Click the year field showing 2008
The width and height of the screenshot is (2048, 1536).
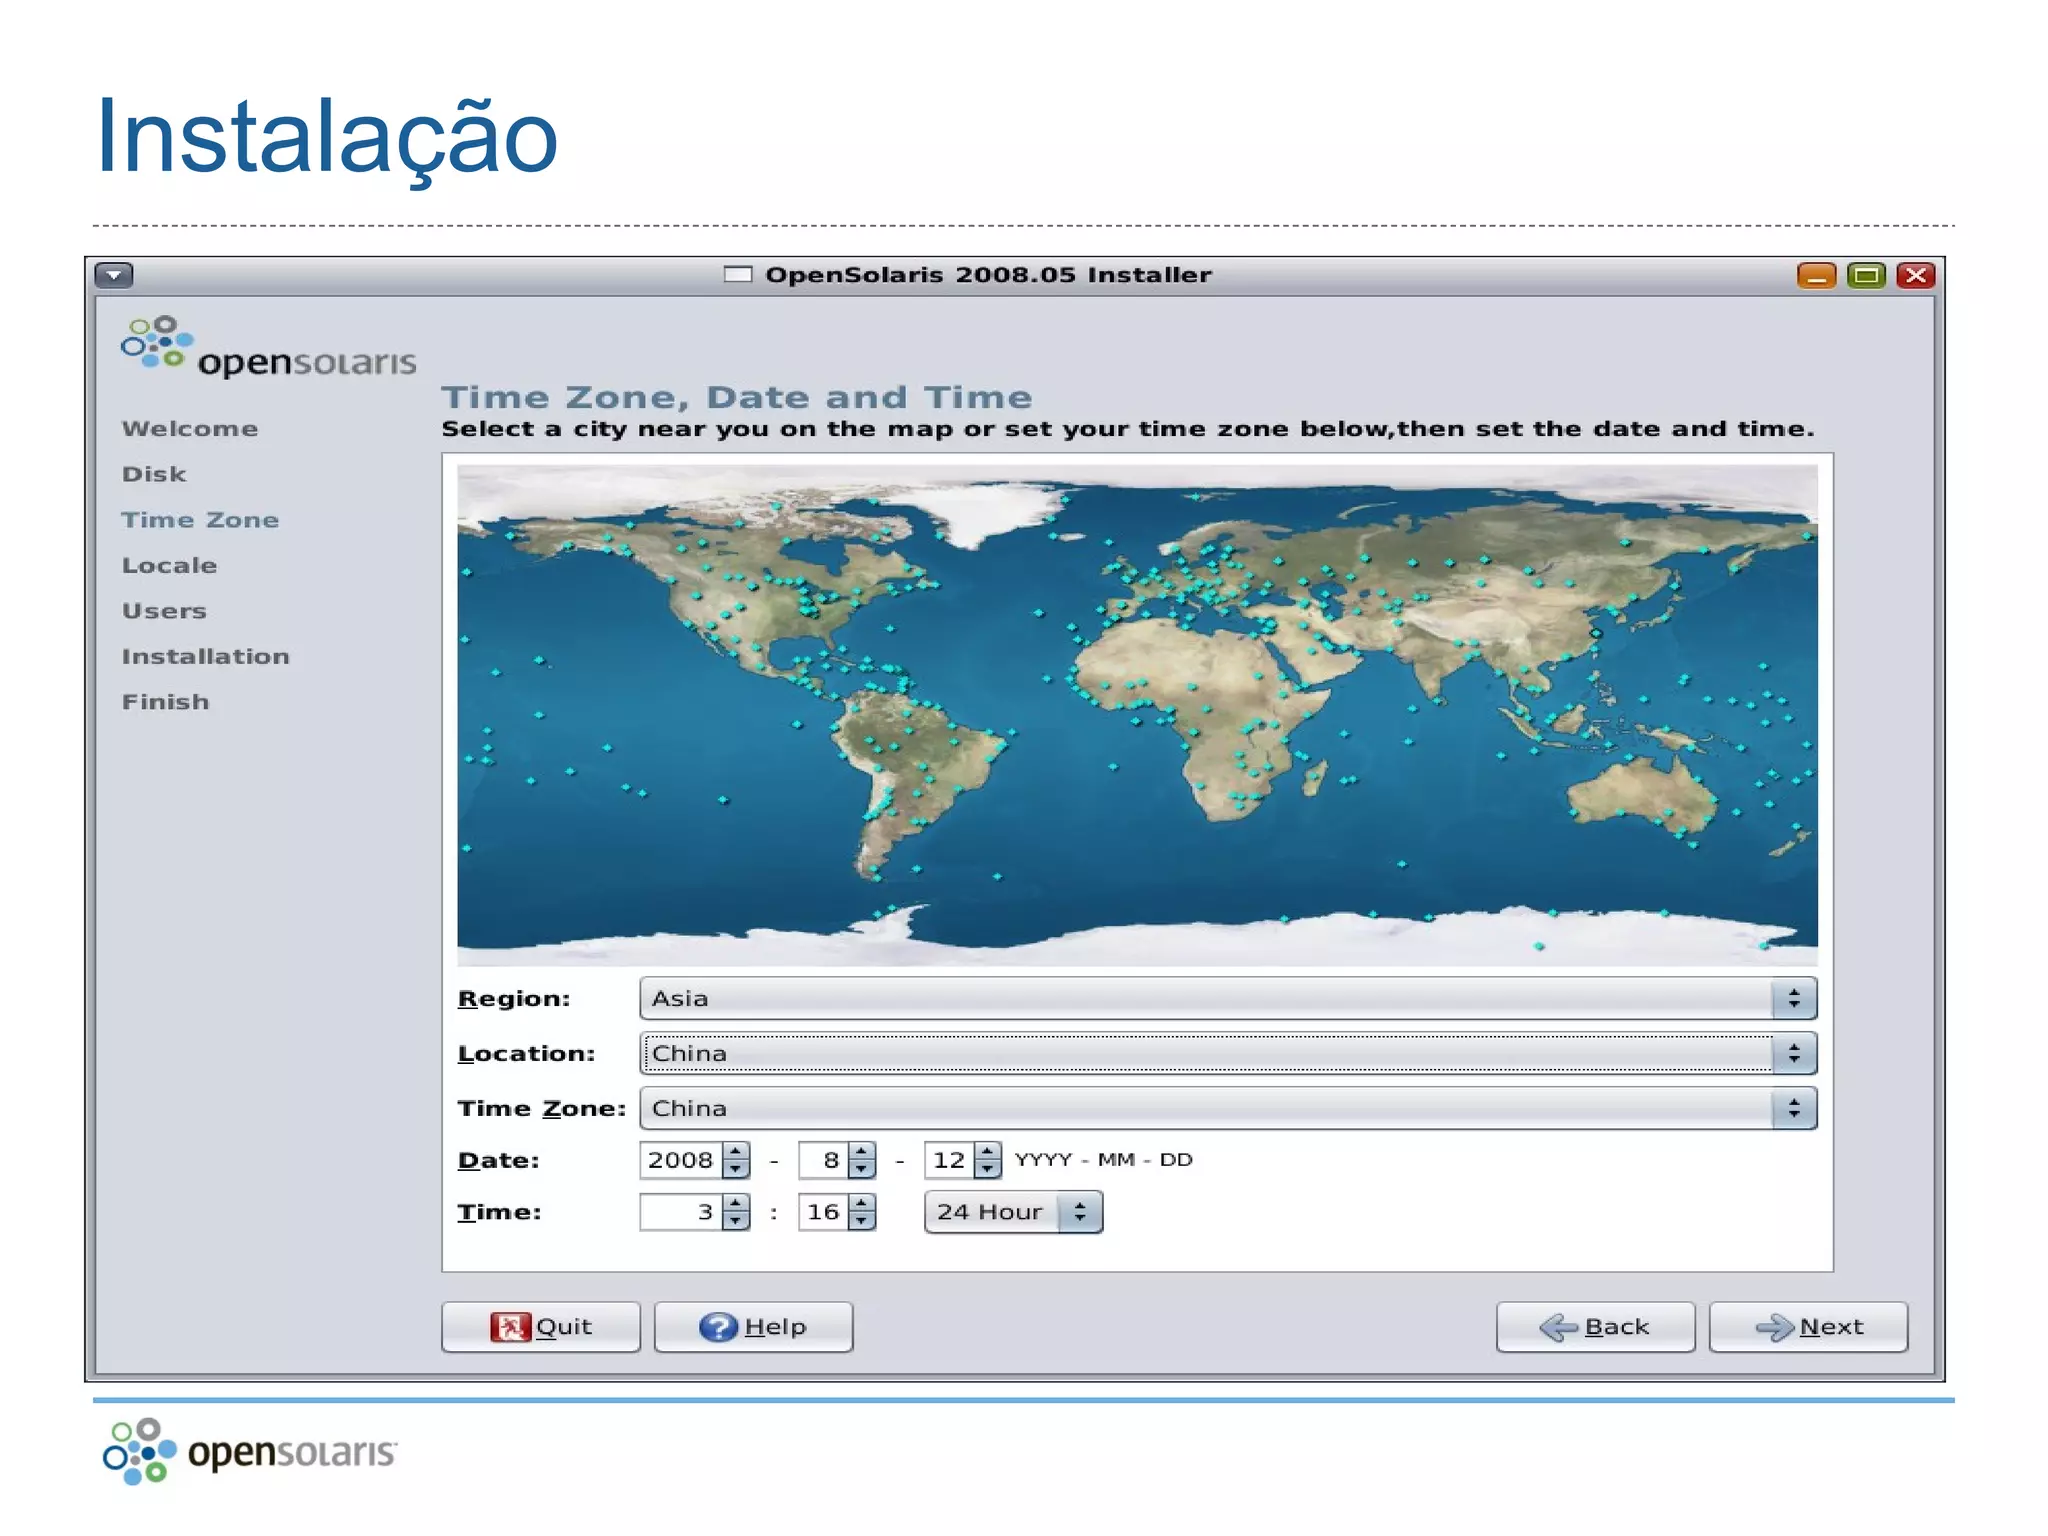point(680,1160)
